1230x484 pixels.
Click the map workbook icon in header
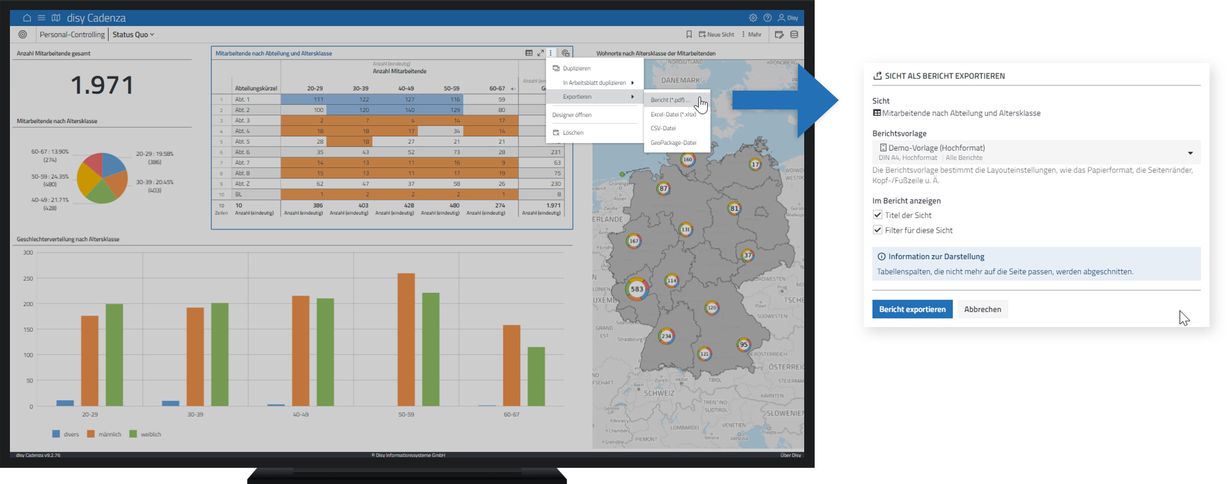click(x=55, y=18)
